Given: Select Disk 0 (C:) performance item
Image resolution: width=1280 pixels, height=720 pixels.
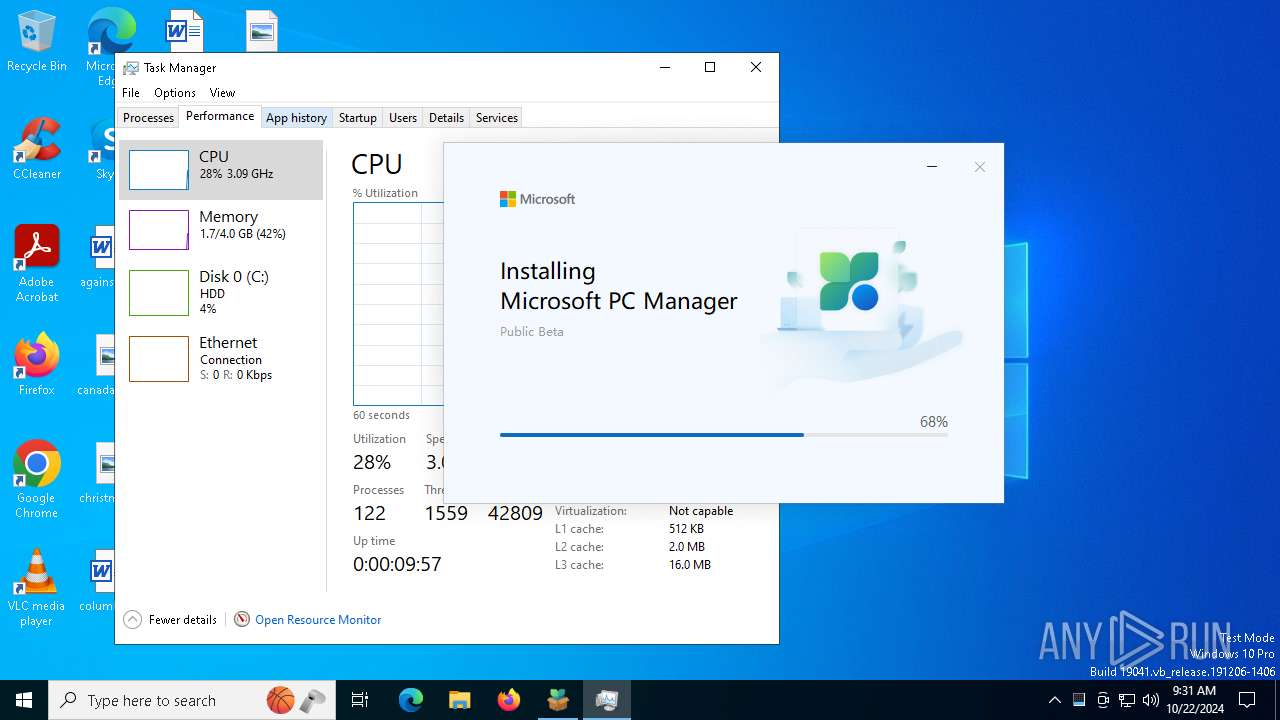Looking at the screenshot, I should pyautogui.click(x=221, y=293).
